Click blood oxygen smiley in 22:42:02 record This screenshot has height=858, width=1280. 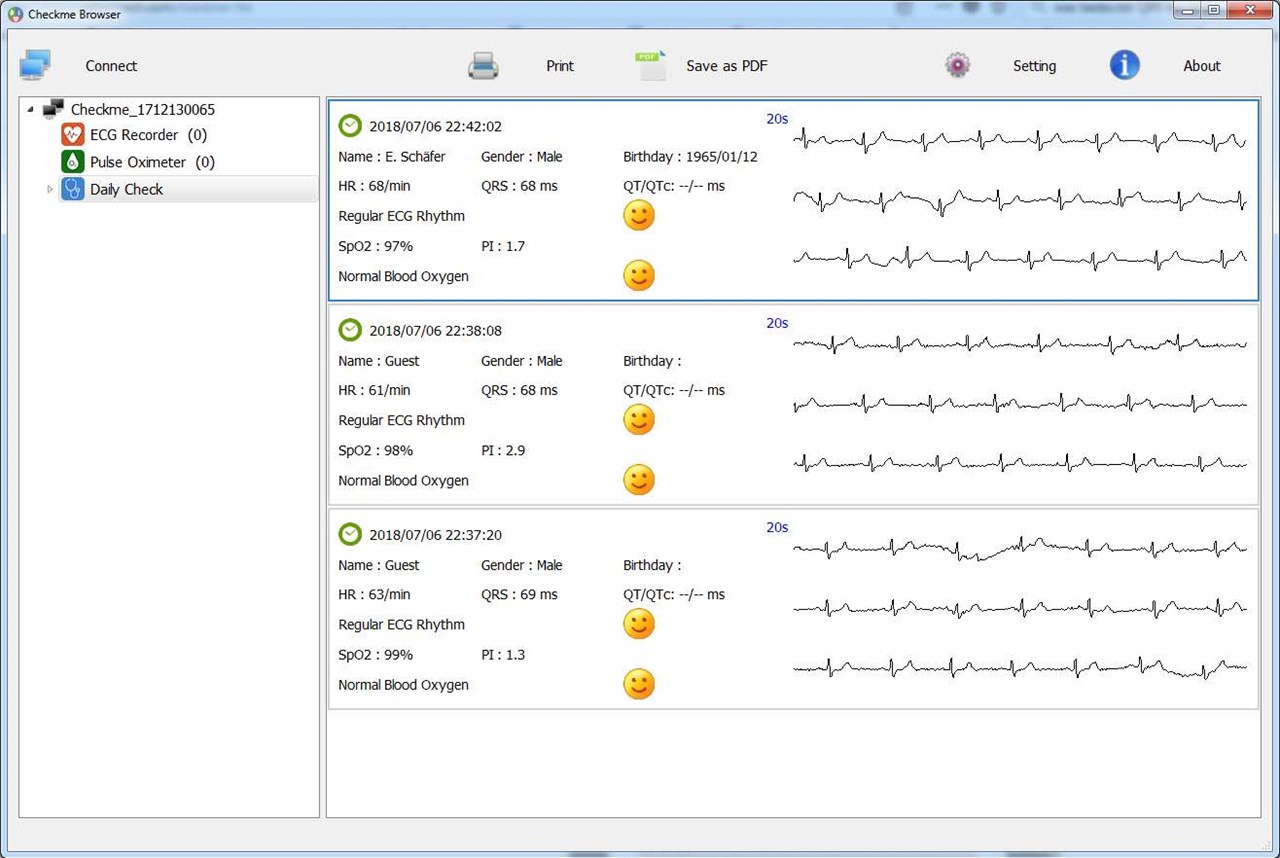click(639, 275)
